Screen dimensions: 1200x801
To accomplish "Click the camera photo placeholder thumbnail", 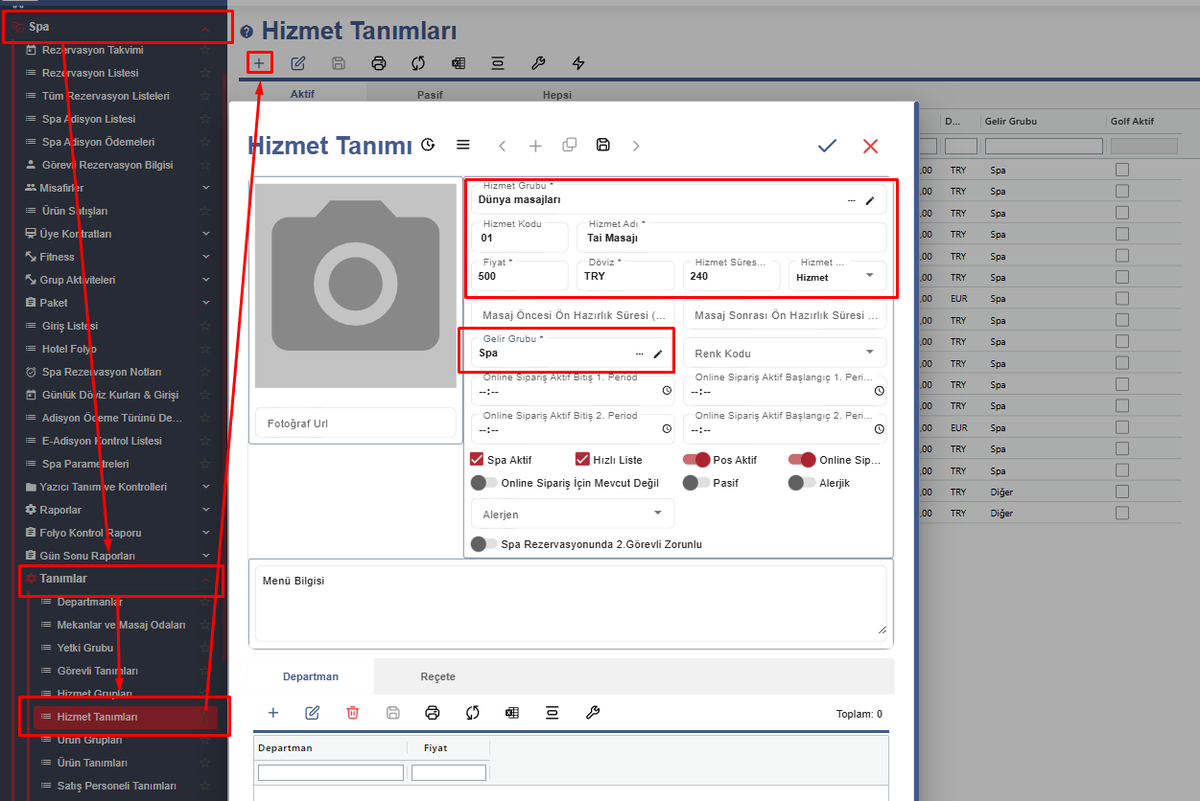I will (x=354, y=285).
